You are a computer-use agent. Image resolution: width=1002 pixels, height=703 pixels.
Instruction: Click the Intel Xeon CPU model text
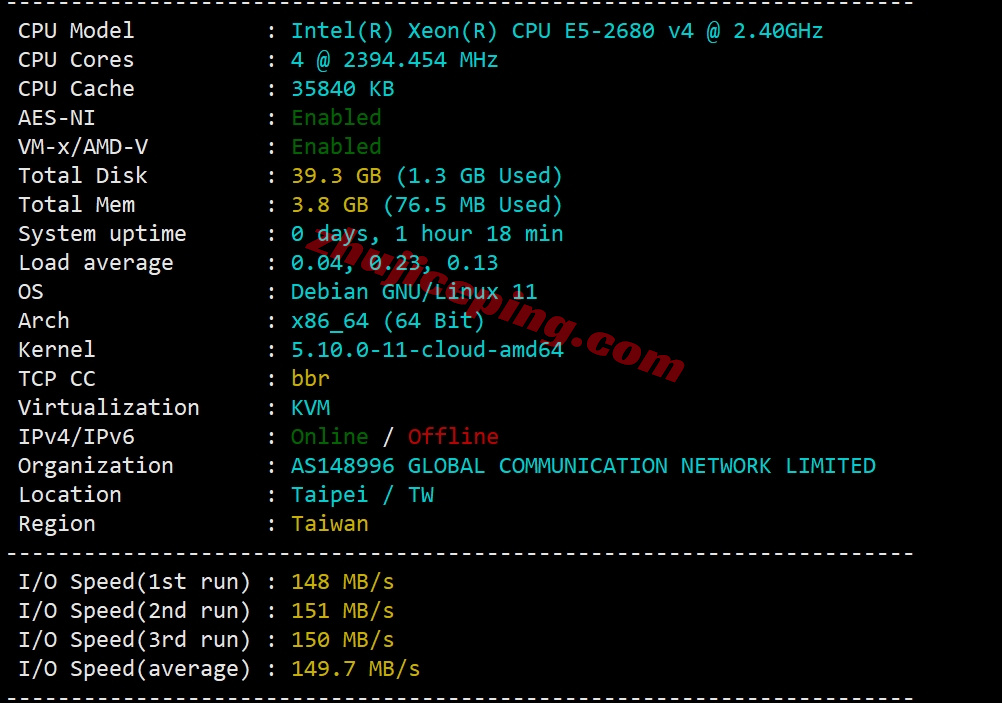(556, 31)
